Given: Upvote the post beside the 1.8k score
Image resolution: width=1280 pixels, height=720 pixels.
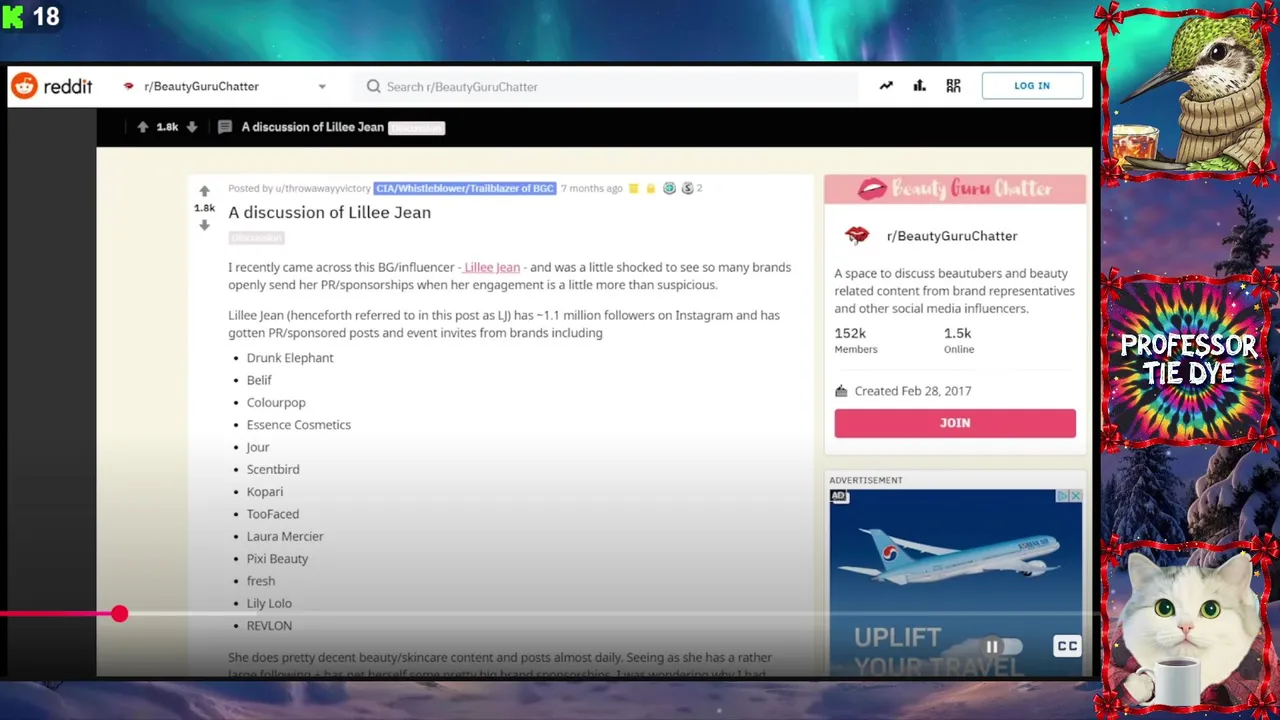Looking at the screenshot, I should click(204, 191).
